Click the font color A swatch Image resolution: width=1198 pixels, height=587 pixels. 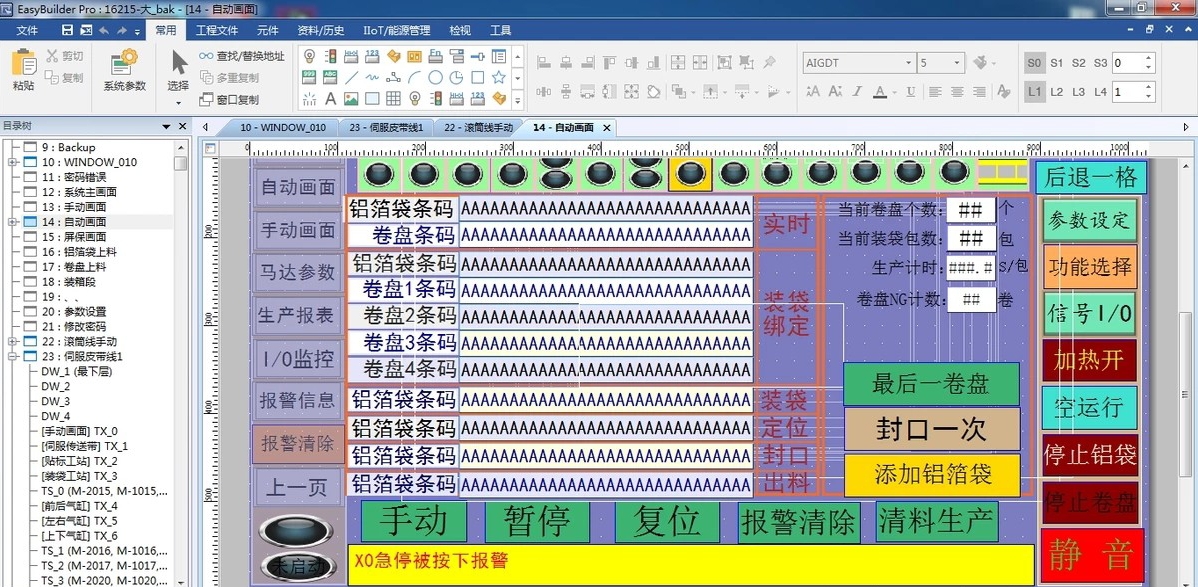pos(881,92)
